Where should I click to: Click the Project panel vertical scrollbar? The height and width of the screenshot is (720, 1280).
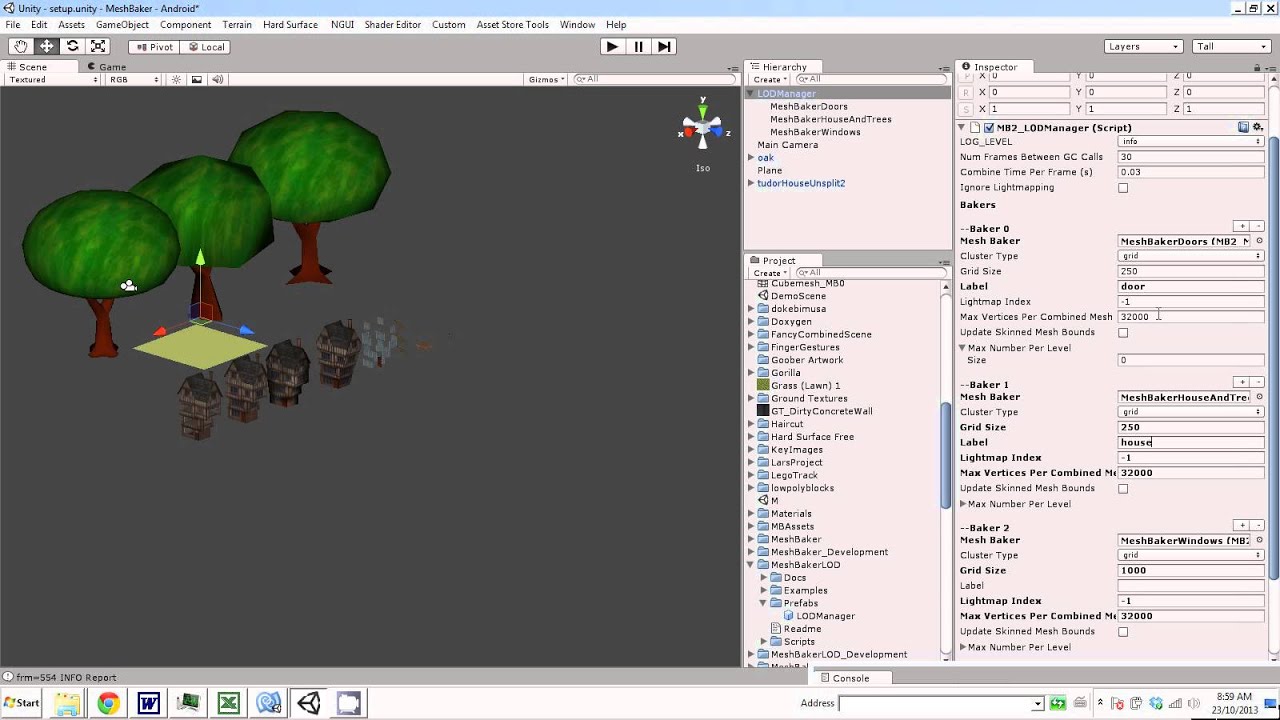pos(946,458)
